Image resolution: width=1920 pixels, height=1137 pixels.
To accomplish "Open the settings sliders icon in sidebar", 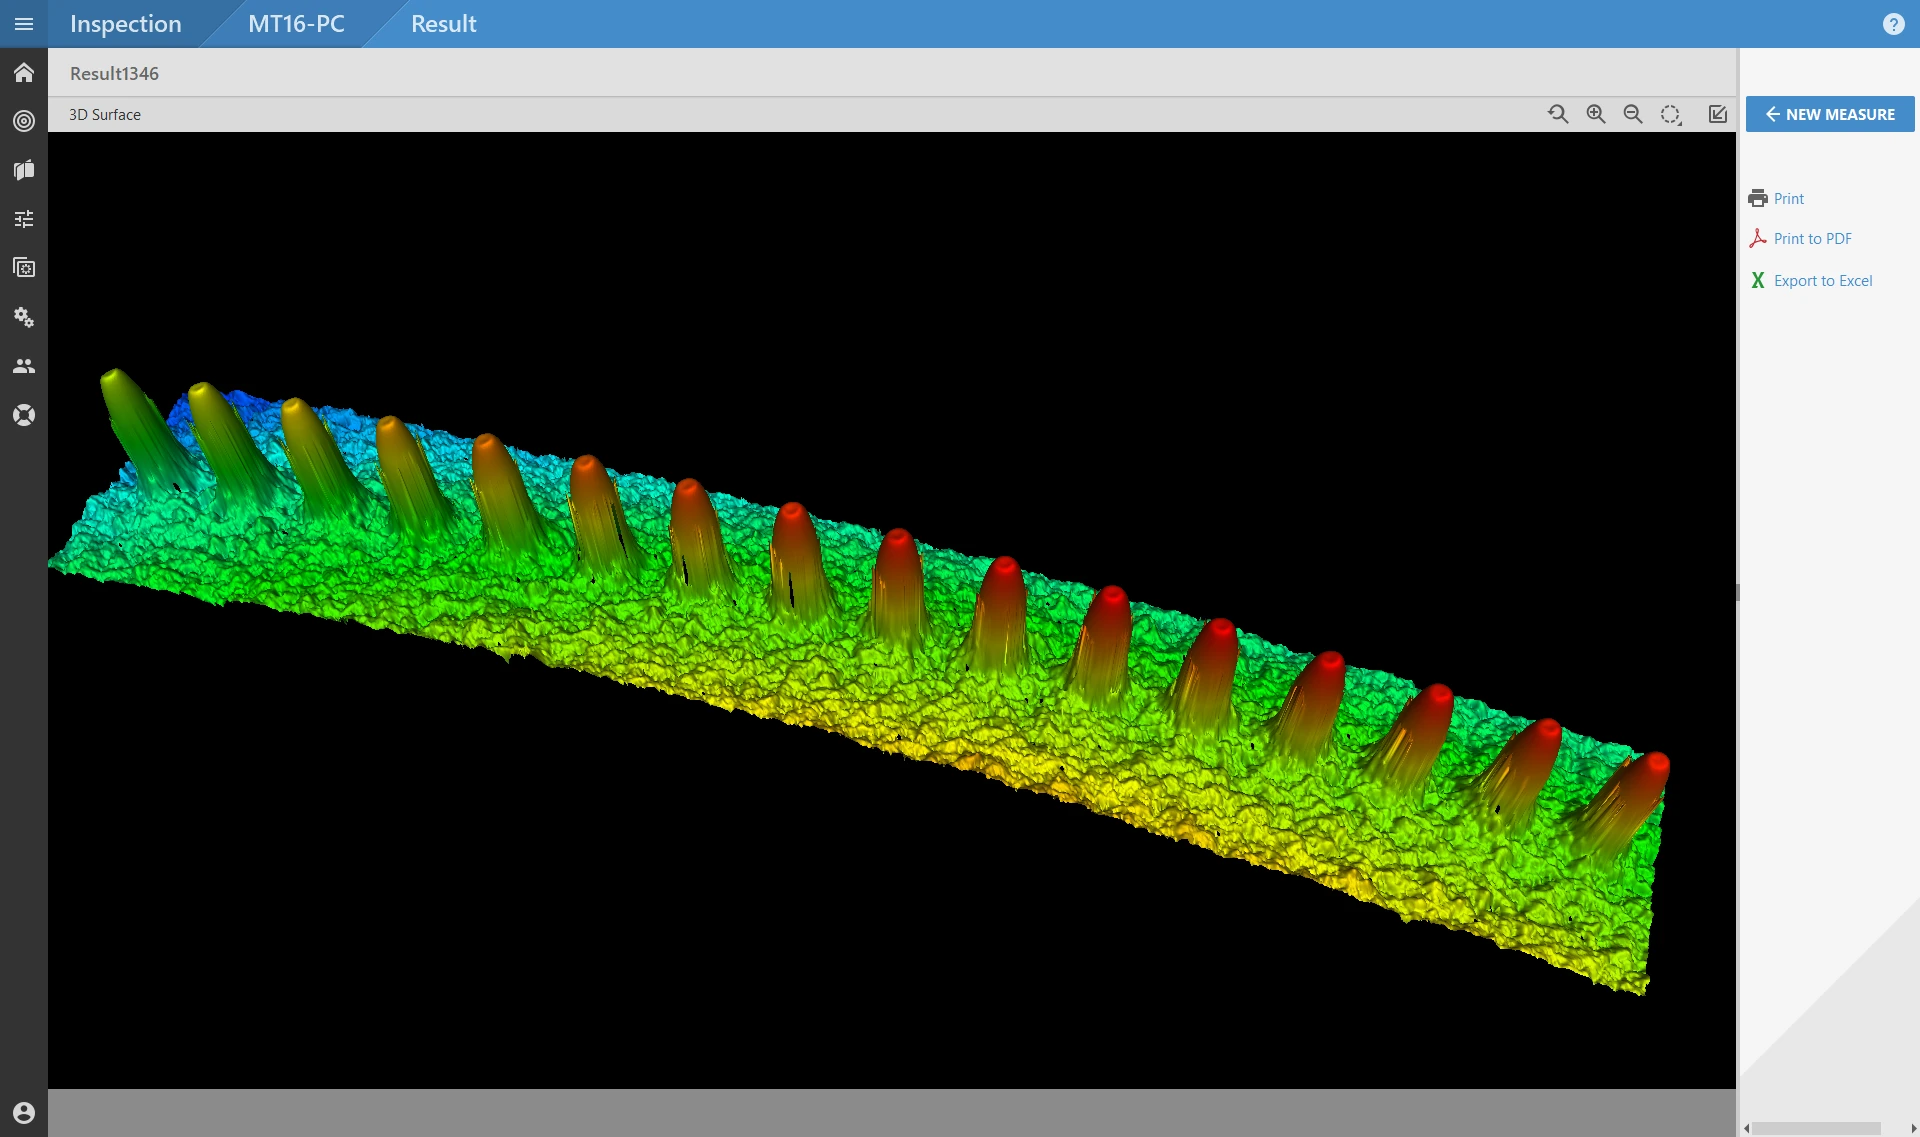I will click(x=24, y=218).
